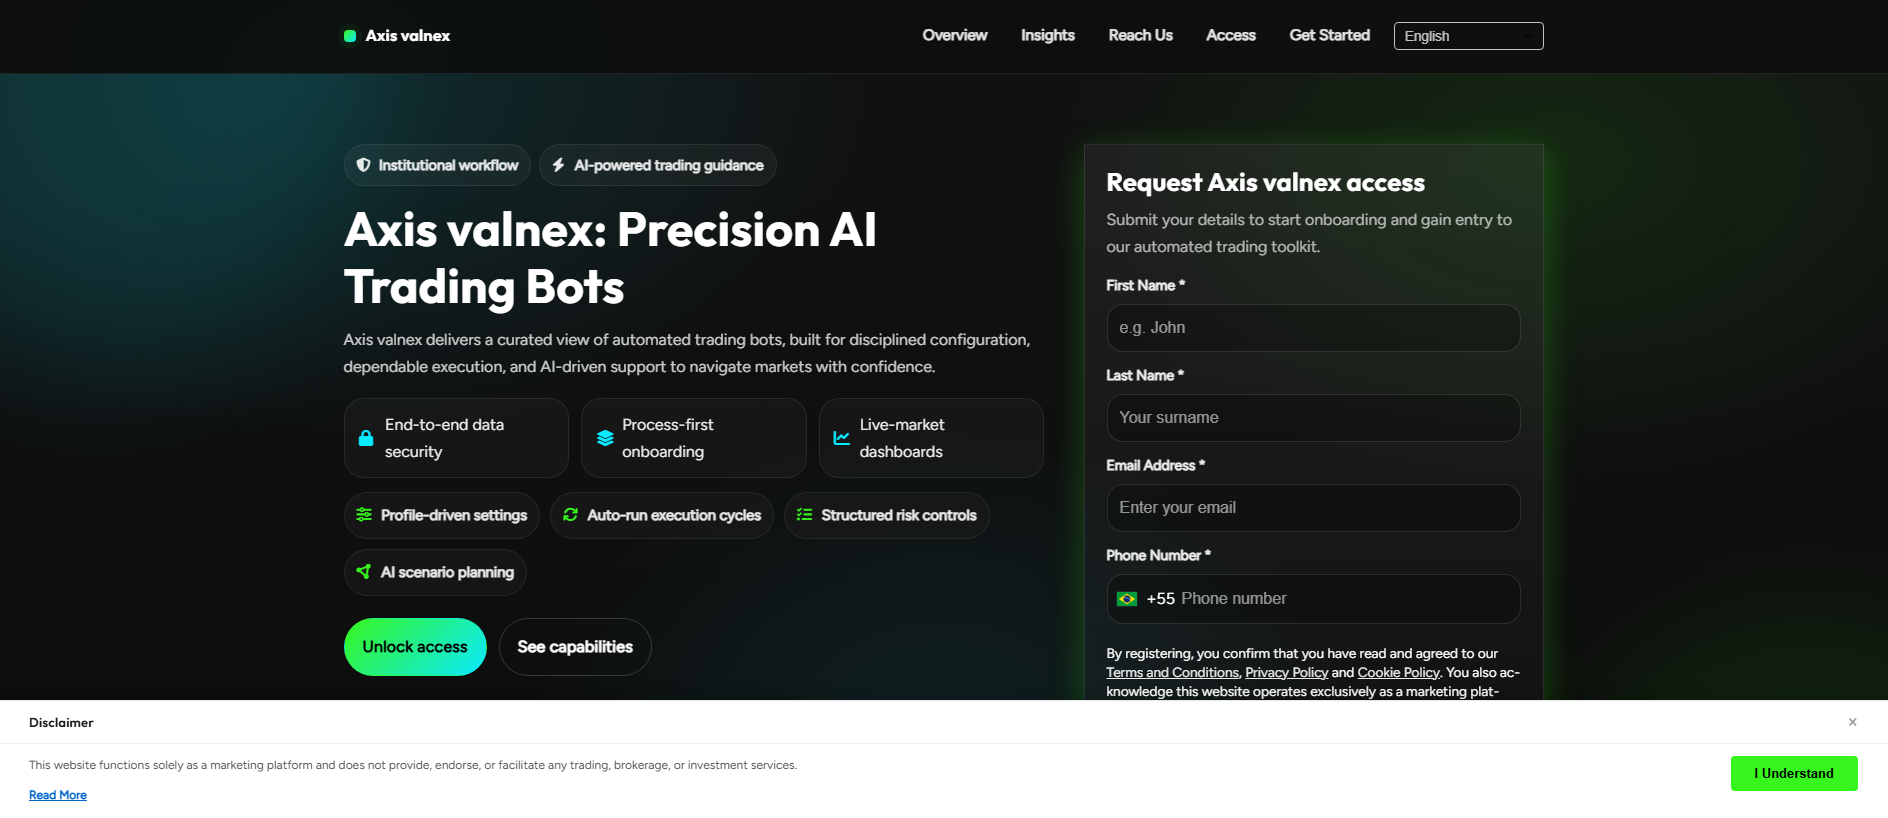Click the Structured risk controls chip text

coord(899,515)
